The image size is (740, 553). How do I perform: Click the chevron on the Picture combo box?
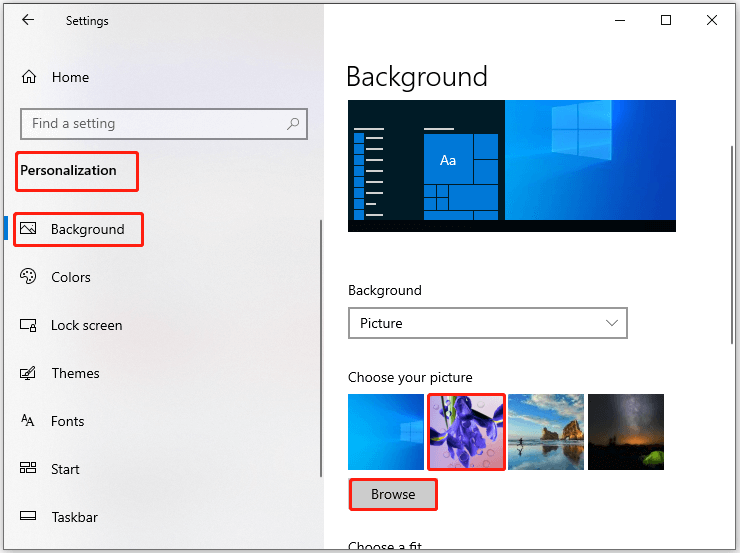(612, 323)
